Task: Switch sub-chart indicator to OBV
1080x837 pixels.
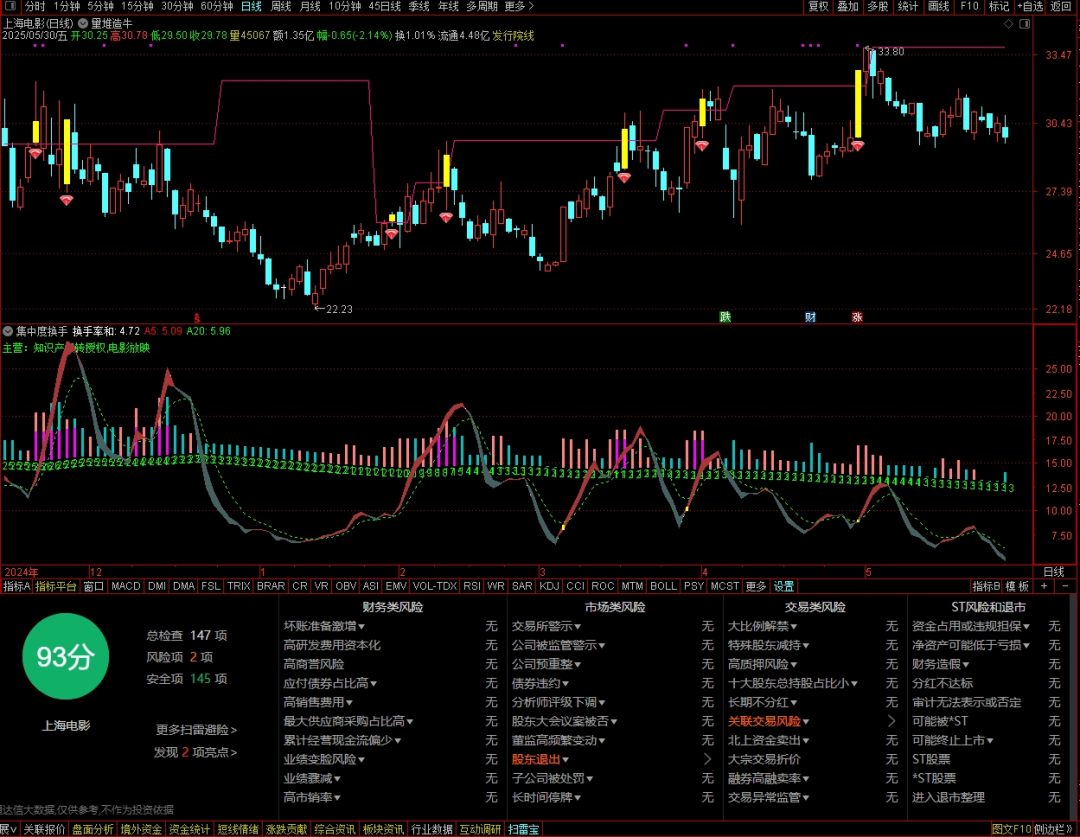Action: click(x=345, y=586)
